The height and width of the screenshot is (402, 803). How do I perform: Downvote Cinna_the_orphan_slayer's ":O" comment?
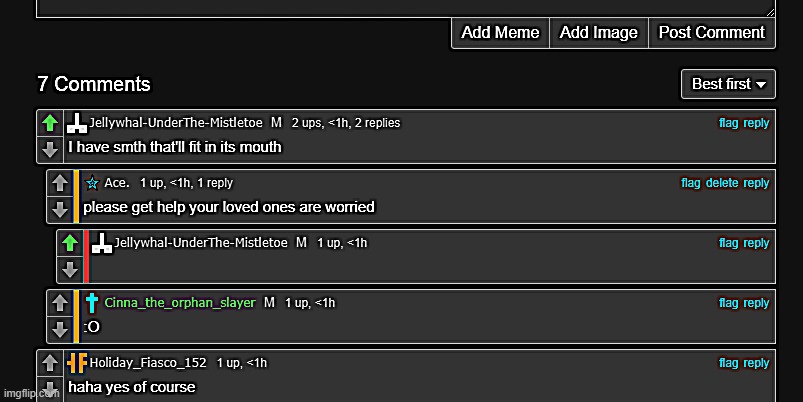[60, 329]
